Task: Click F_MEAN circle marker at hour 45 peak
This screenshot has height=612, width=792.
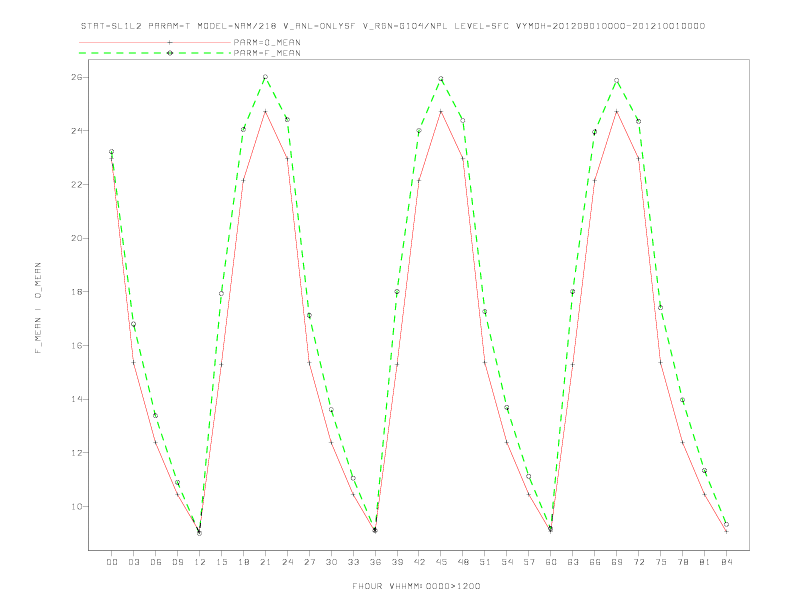Action: click(441, 79)
